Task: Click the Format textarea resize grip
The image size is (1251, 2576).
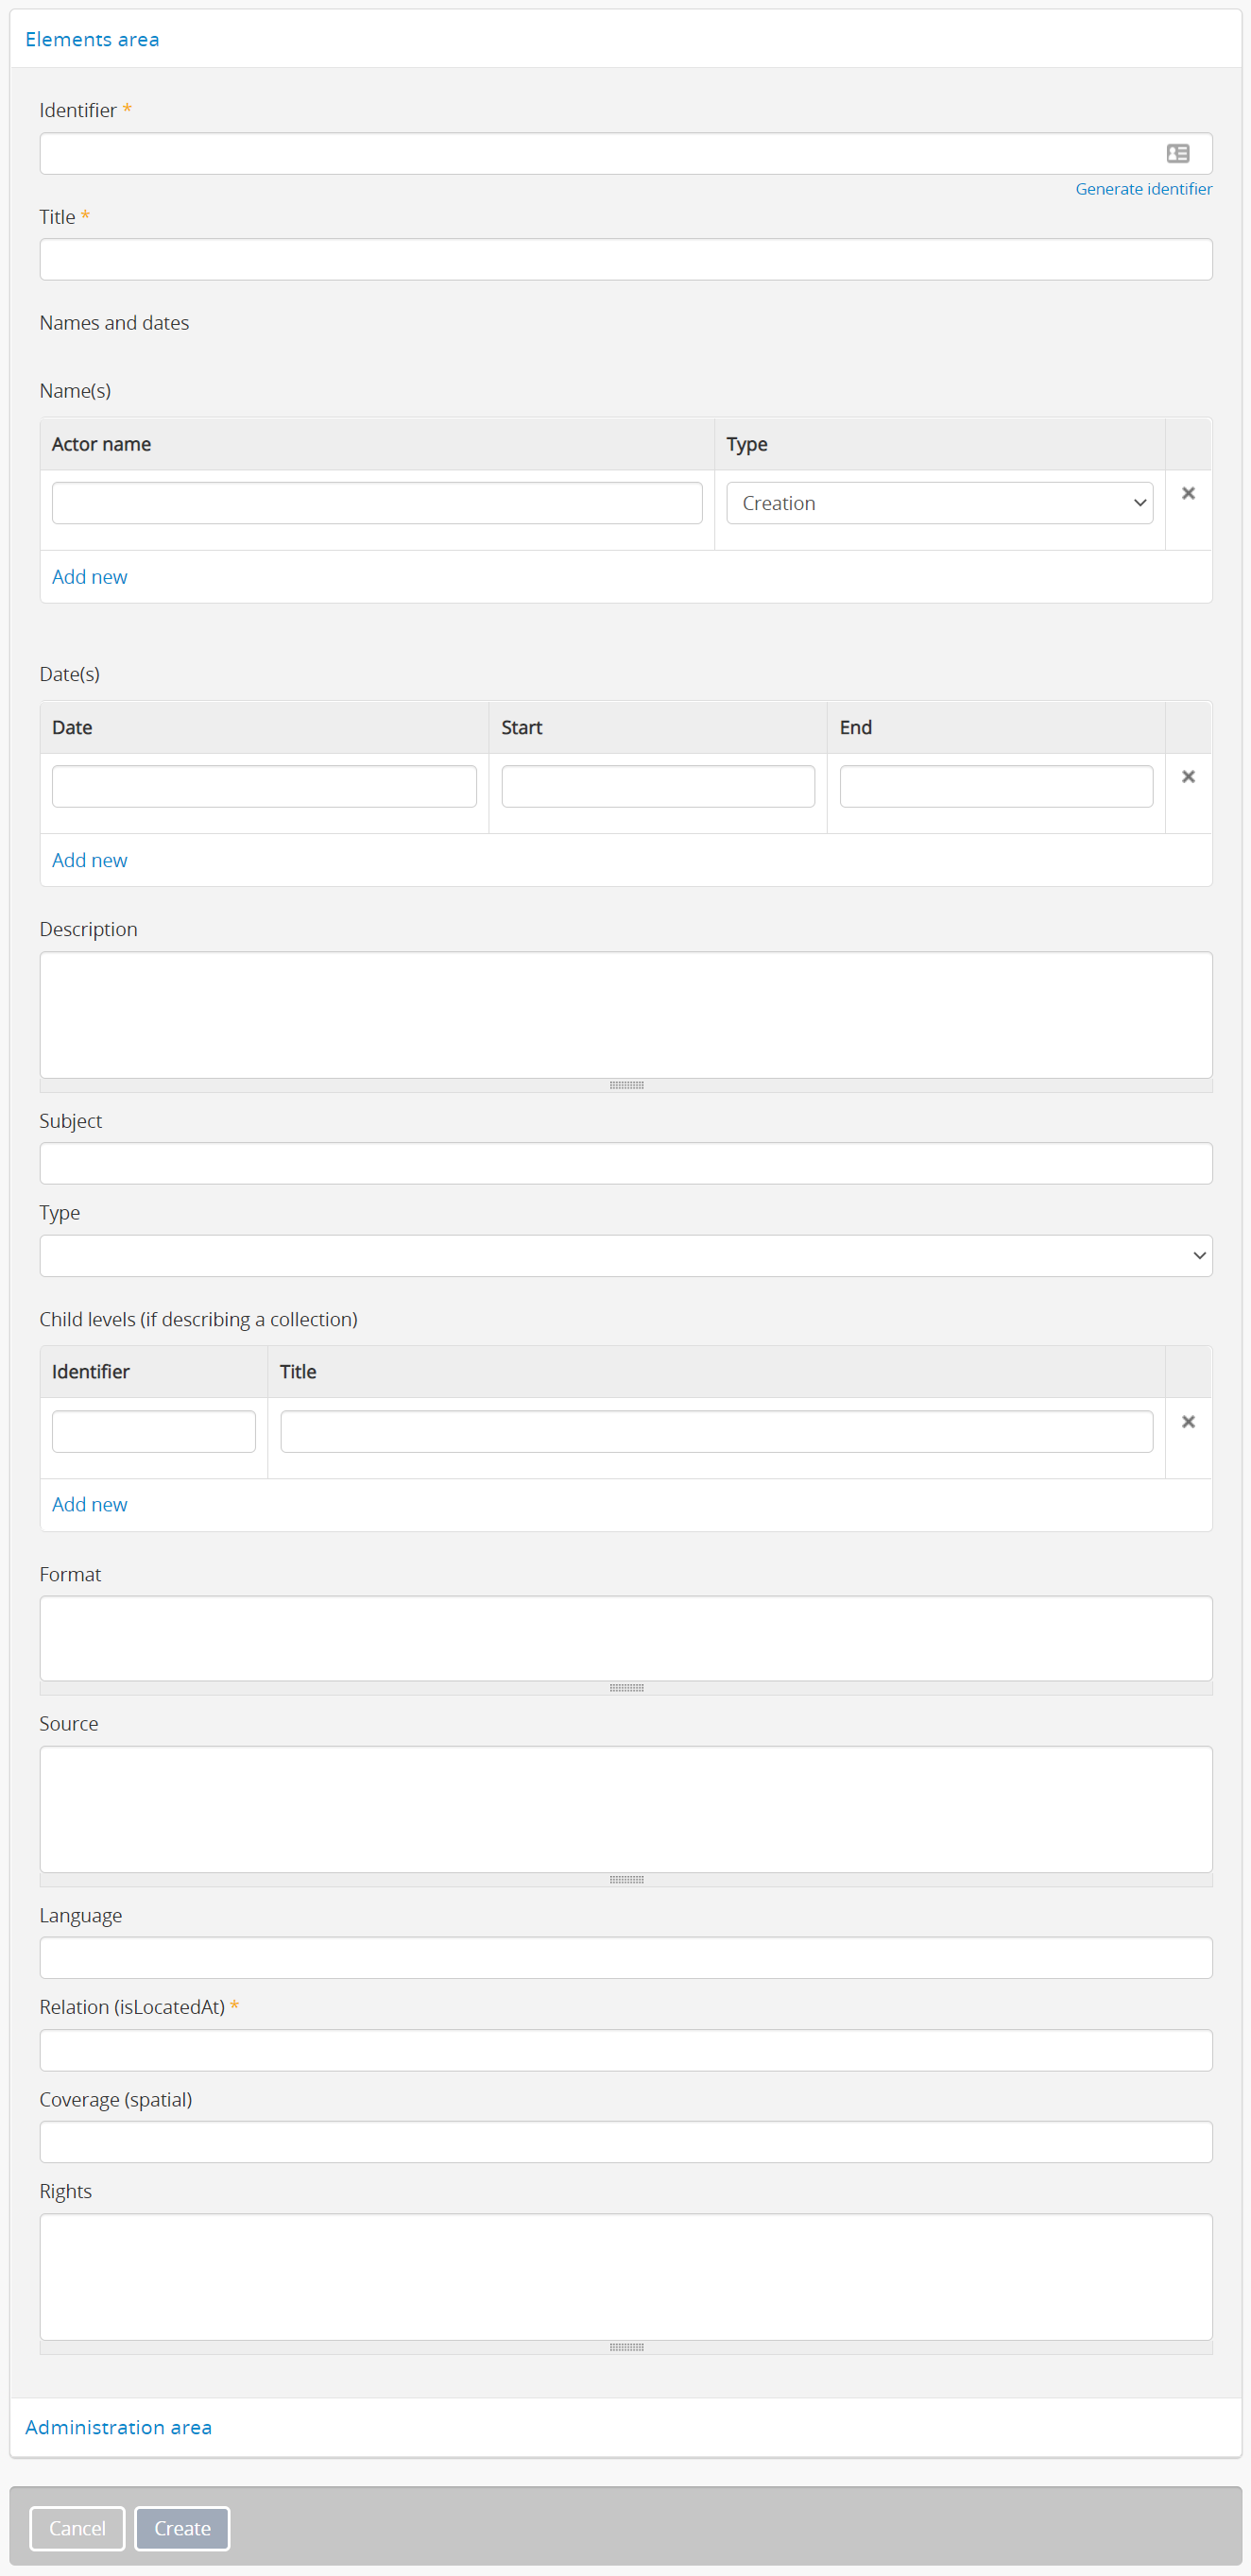Action: coord(626,1688)
